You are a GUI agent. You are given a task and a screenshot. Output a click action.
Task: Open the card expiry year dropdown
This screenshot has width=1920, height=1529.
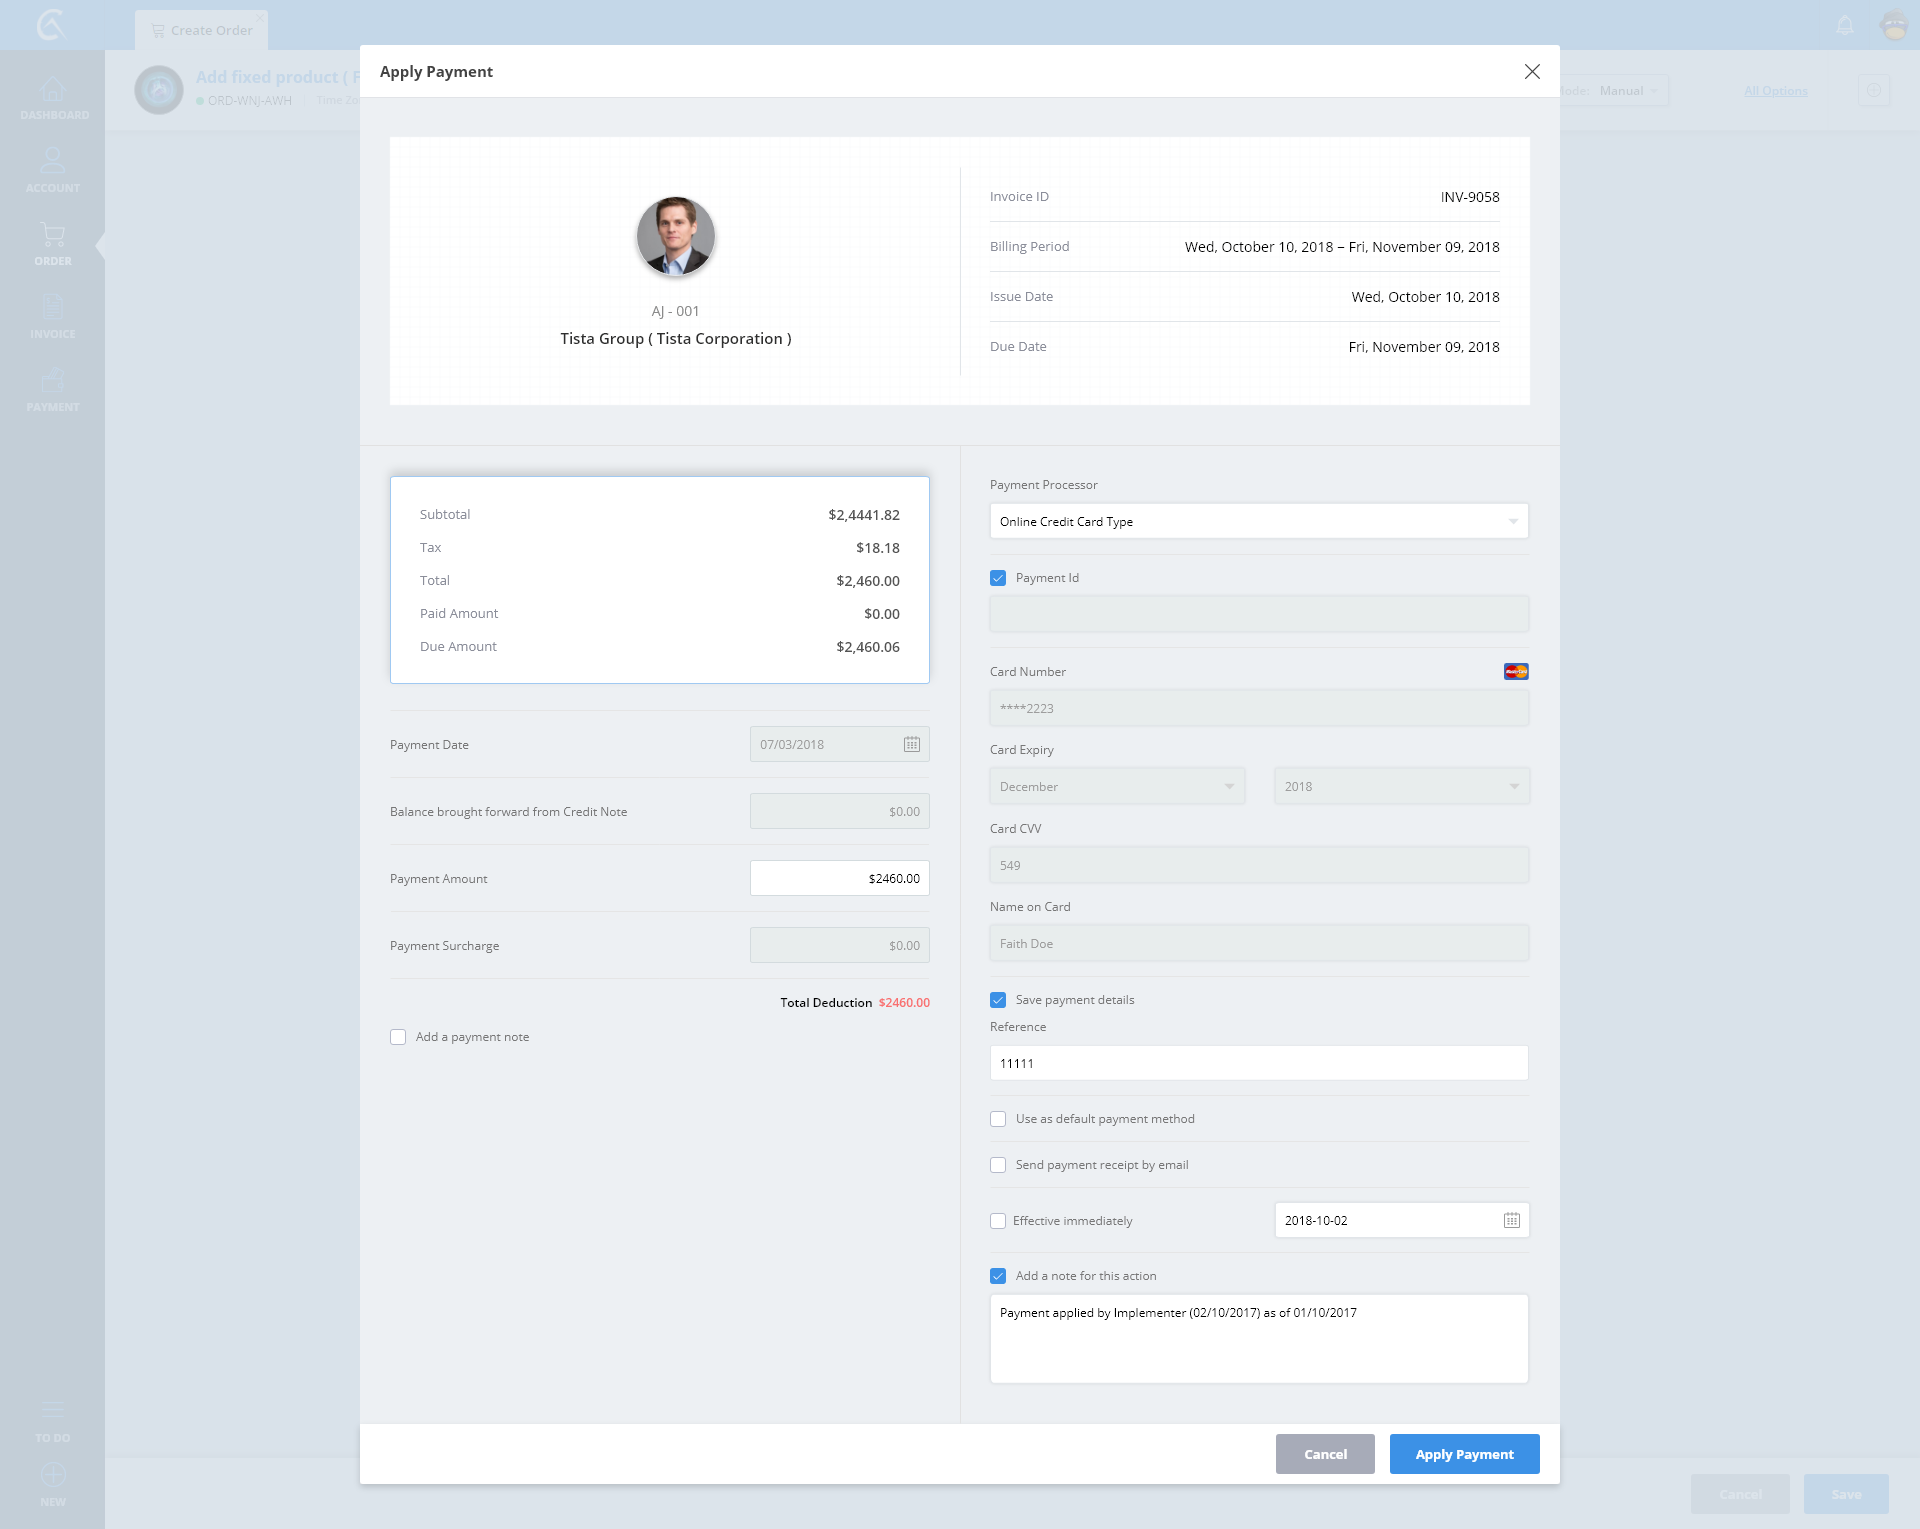point(1400,786)
